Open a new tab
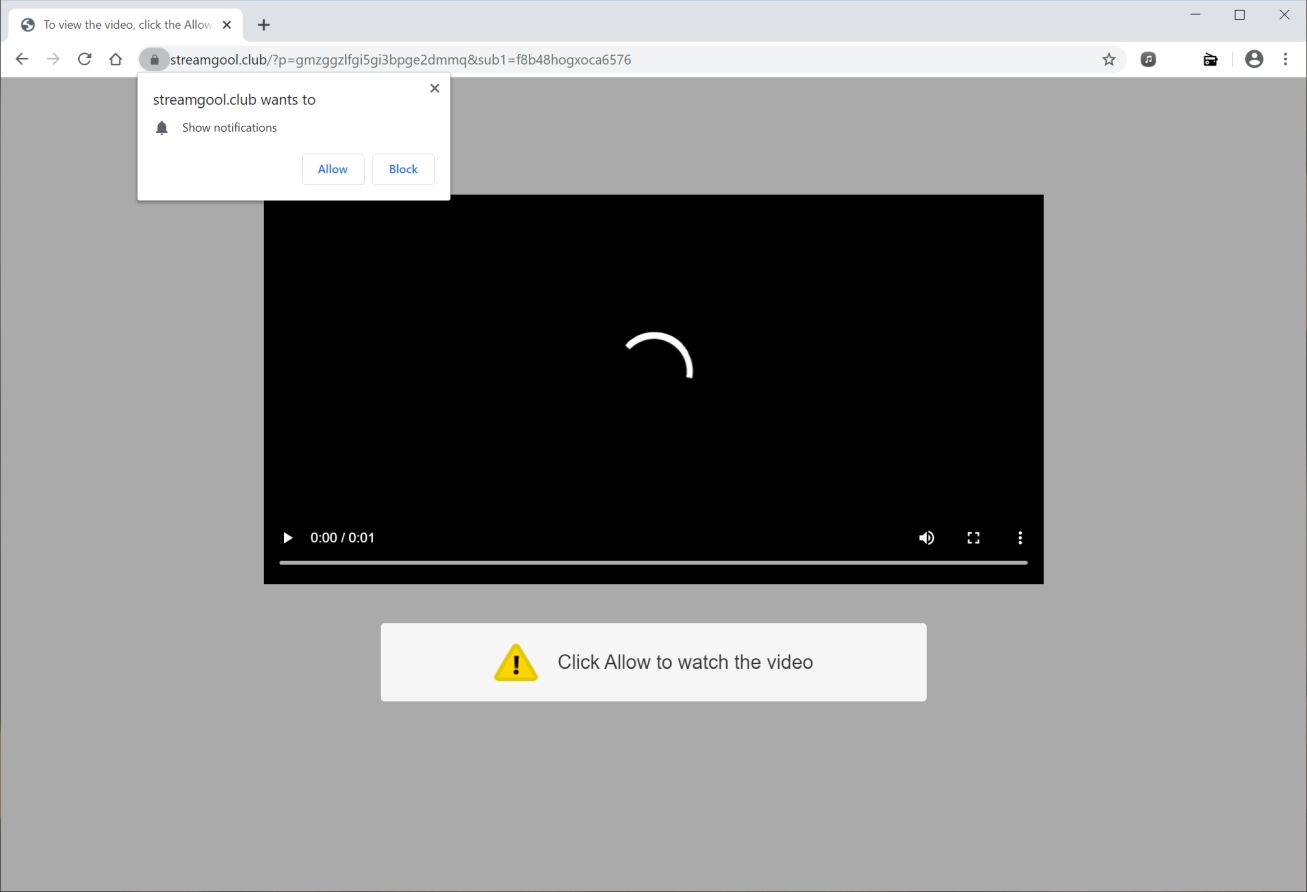This screenshot has width=1307, height=892. coord(264,25)
